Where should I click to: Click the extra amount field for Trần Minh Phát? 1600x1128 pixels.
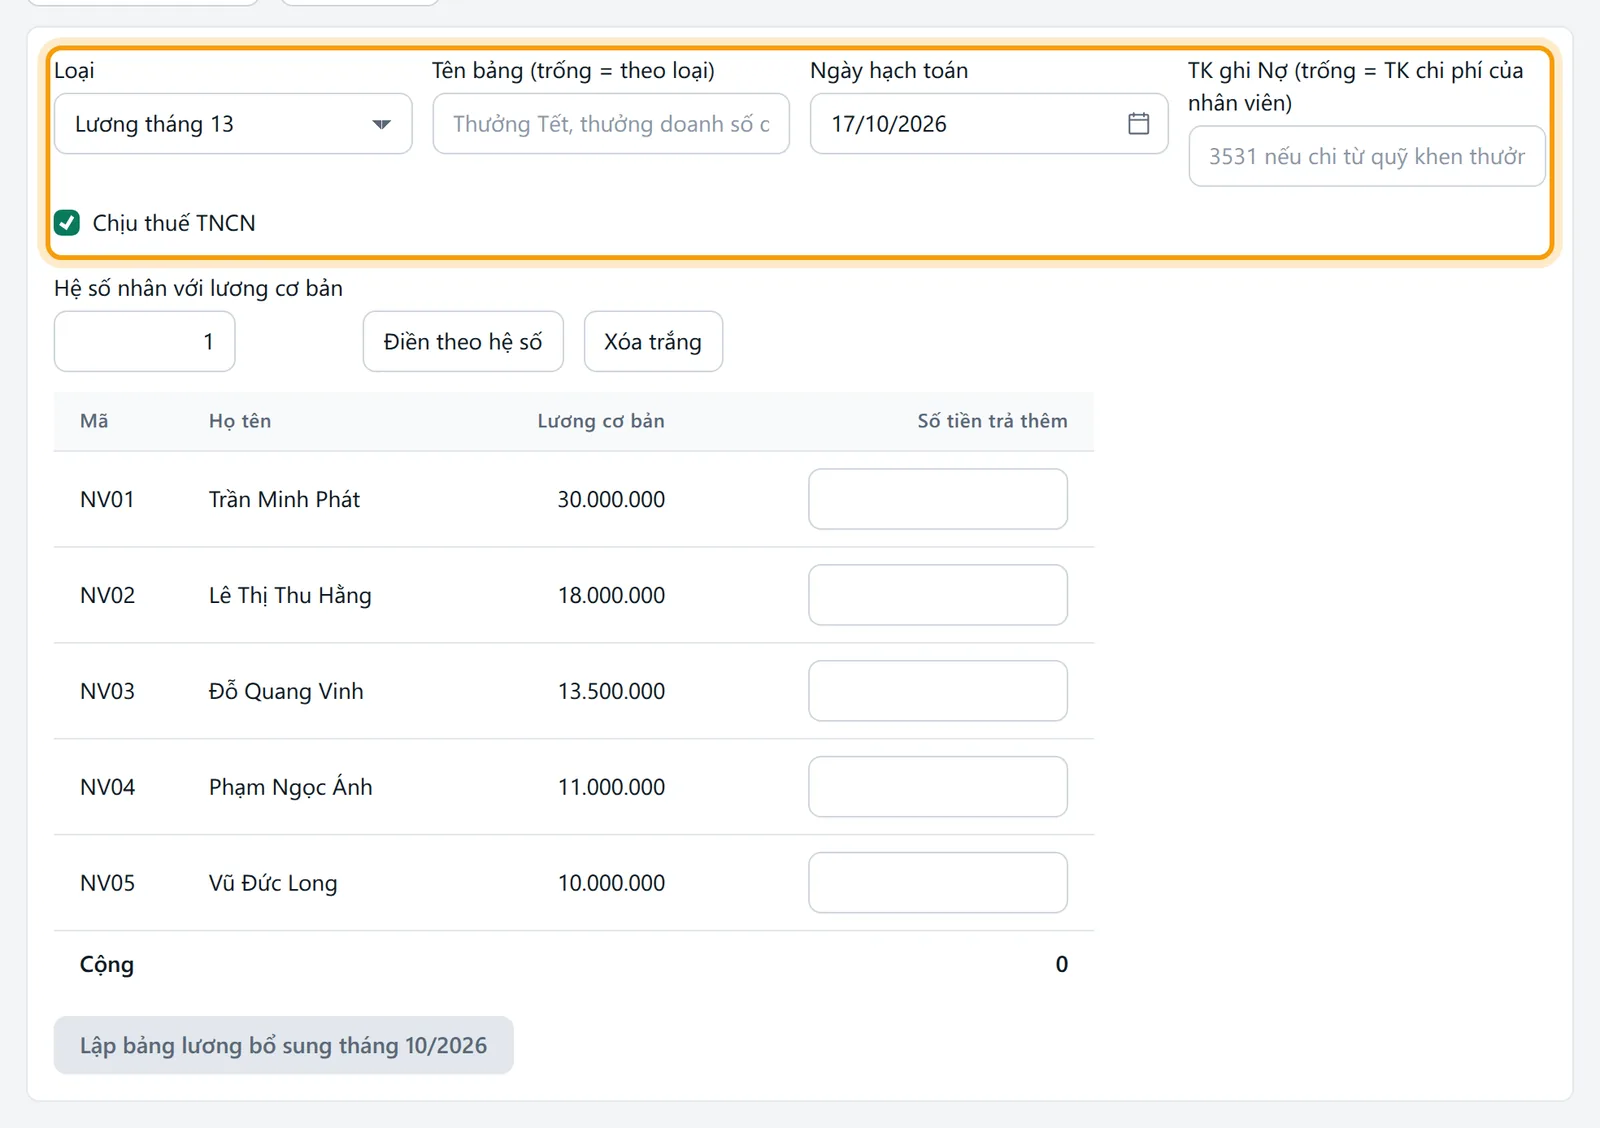coord(938,499)
